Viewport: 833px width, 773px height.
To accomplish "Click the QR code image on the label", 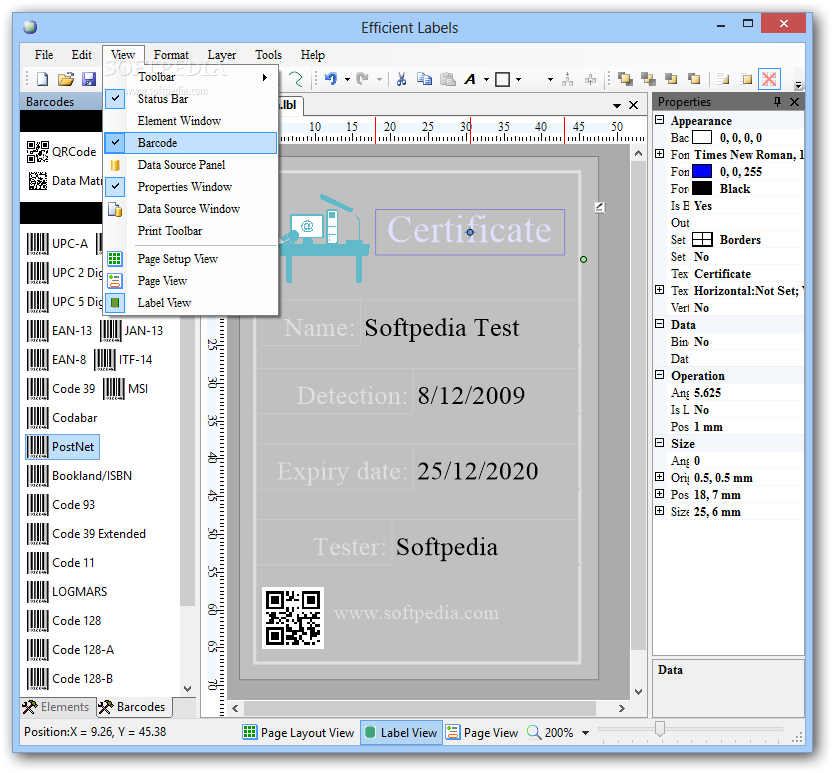I will point(293,618).
